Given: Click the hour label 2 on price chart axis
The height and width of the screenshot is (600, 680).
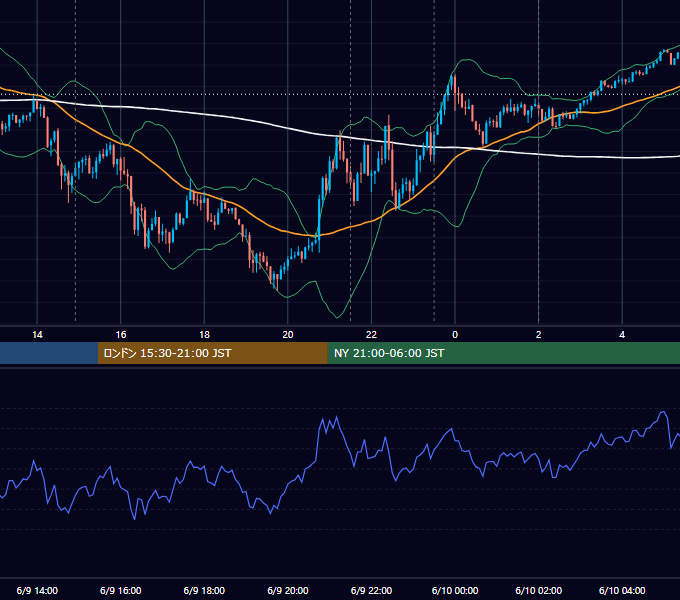Looking at the screenshot, I should tap(539, 334).
